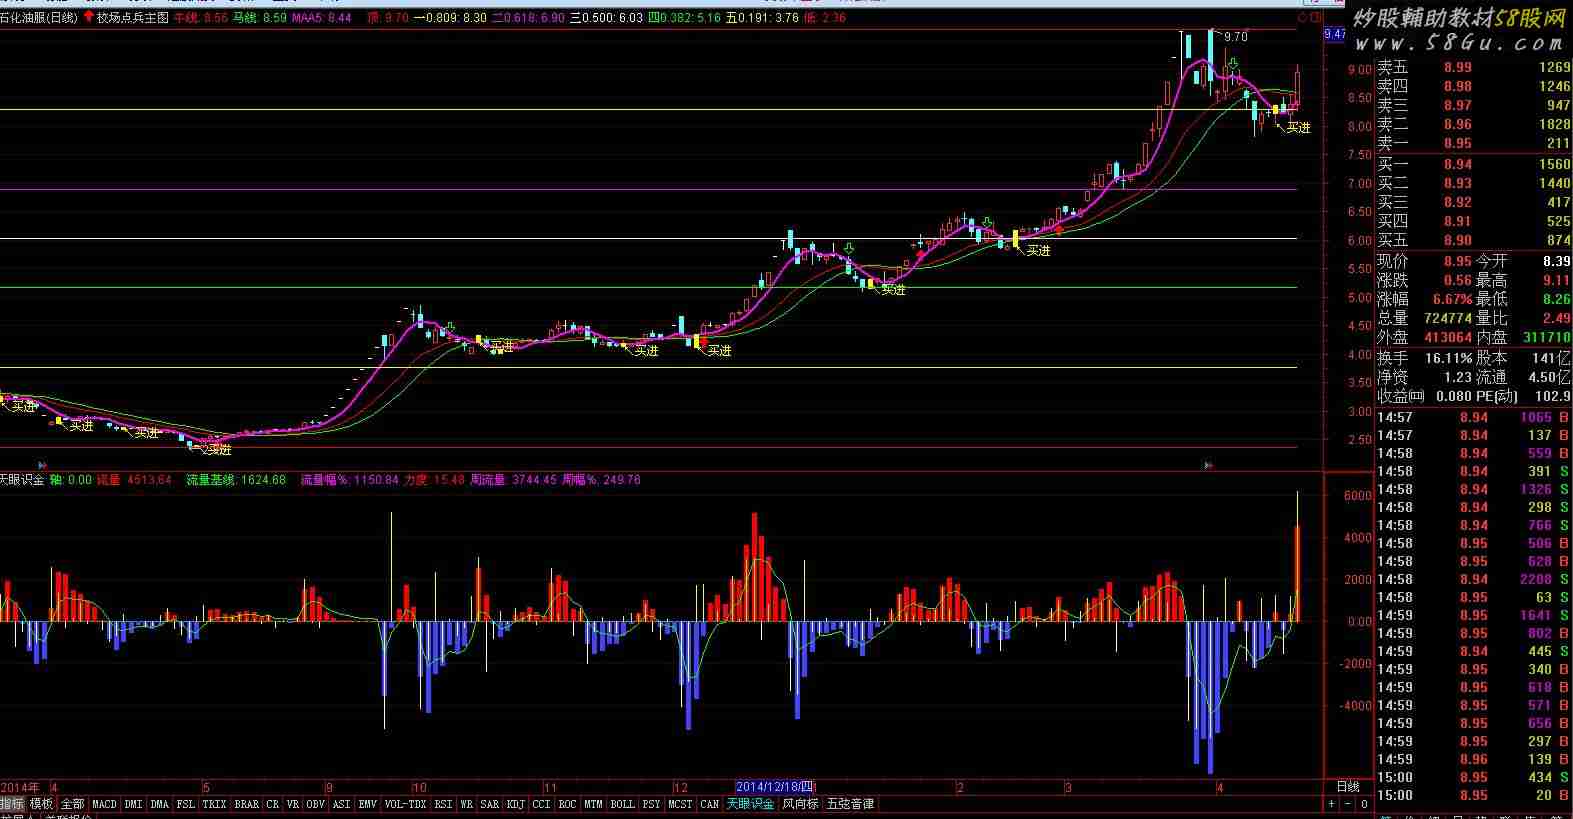
Task: Open the SAR indicator tab
Action: (x=490, y=804)
